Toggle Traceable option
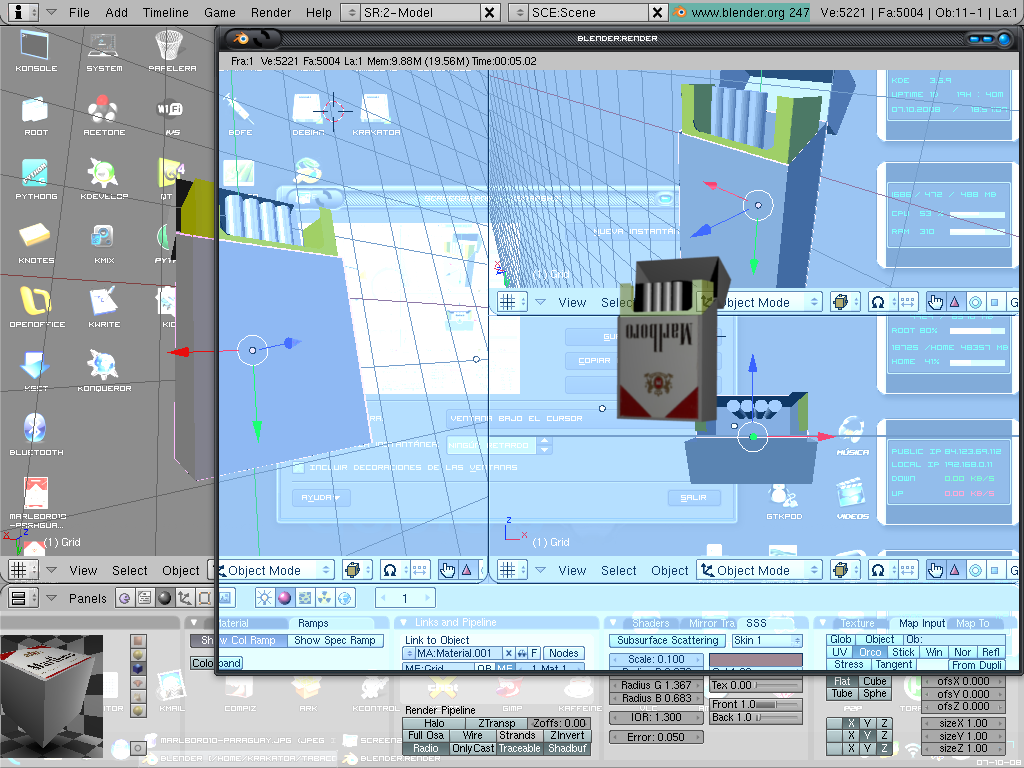Image resolution: width=1024 pixels, height=768 pixels. pyautogui.click(x=519, y=748)
